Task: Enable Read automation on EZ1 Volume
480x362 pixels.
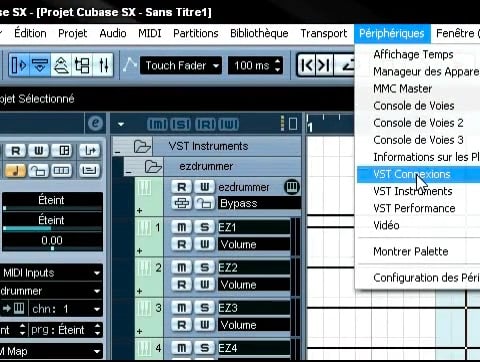Action: coord(182,244)
